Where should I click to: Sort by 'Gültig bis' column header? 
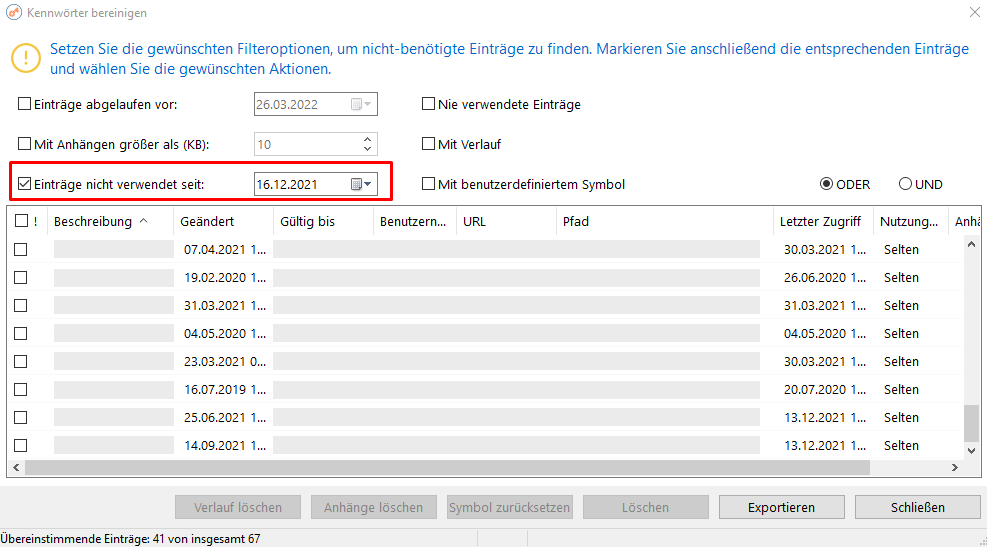[x=323, y=222]
